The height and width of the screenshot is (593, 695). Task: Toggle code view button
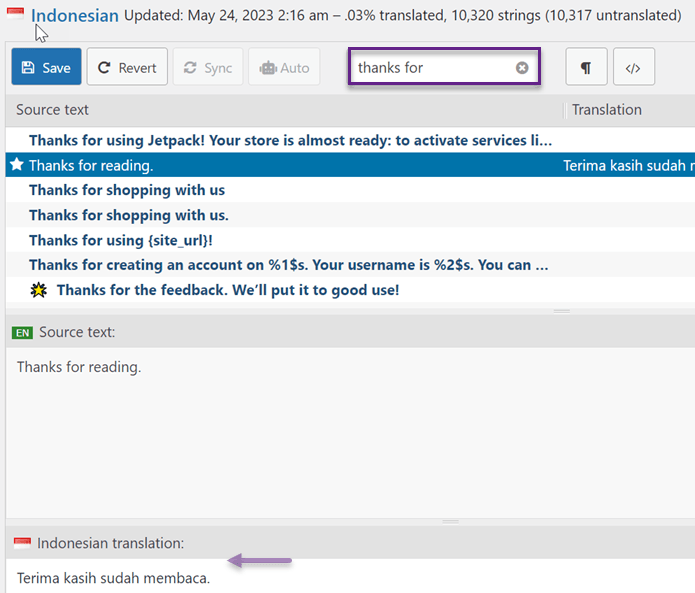coord(633,67)
